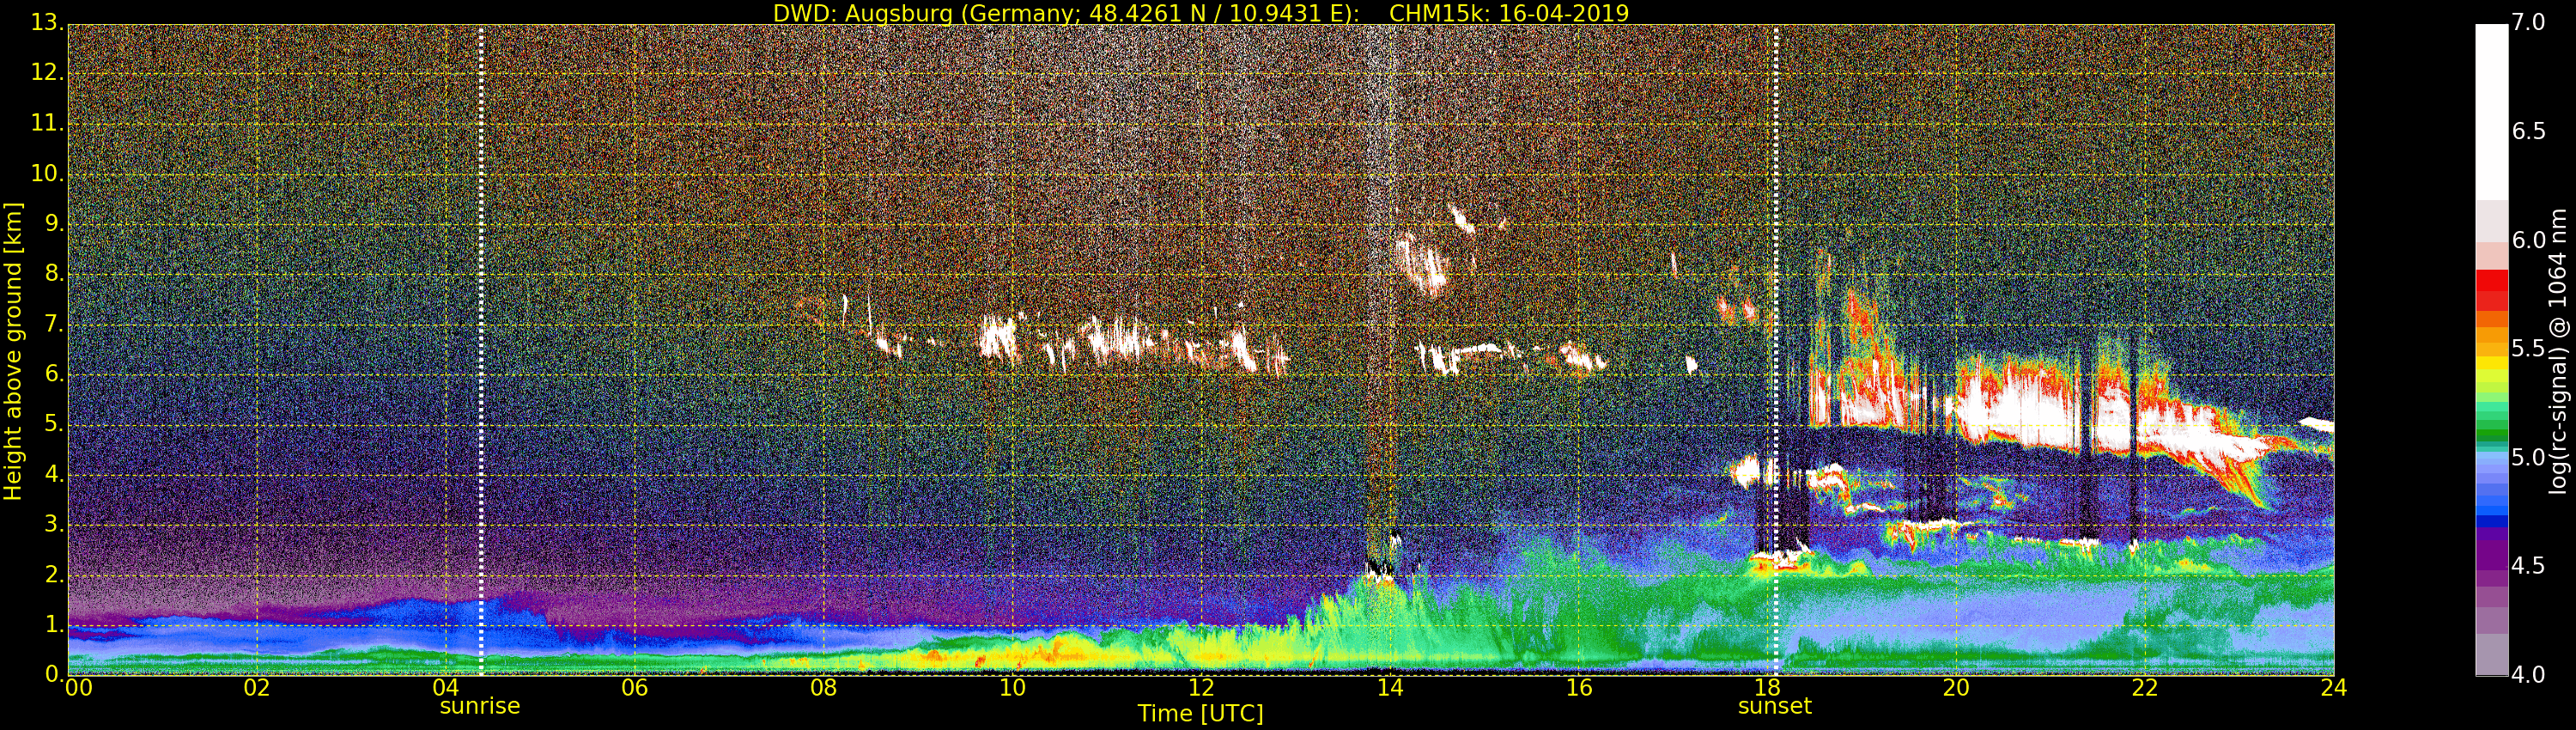Click the '10.' height axis tick label
This screenshot has width=2576, height=730.
[47, 173]
